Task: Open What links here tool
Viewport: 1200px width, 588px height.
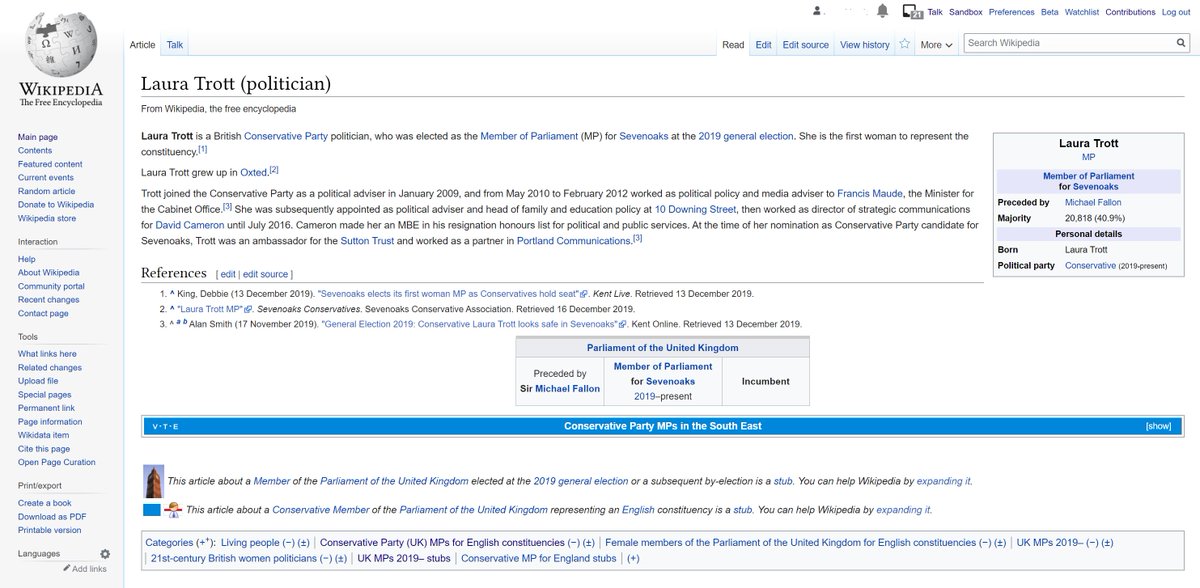Action: click(46, 354)
